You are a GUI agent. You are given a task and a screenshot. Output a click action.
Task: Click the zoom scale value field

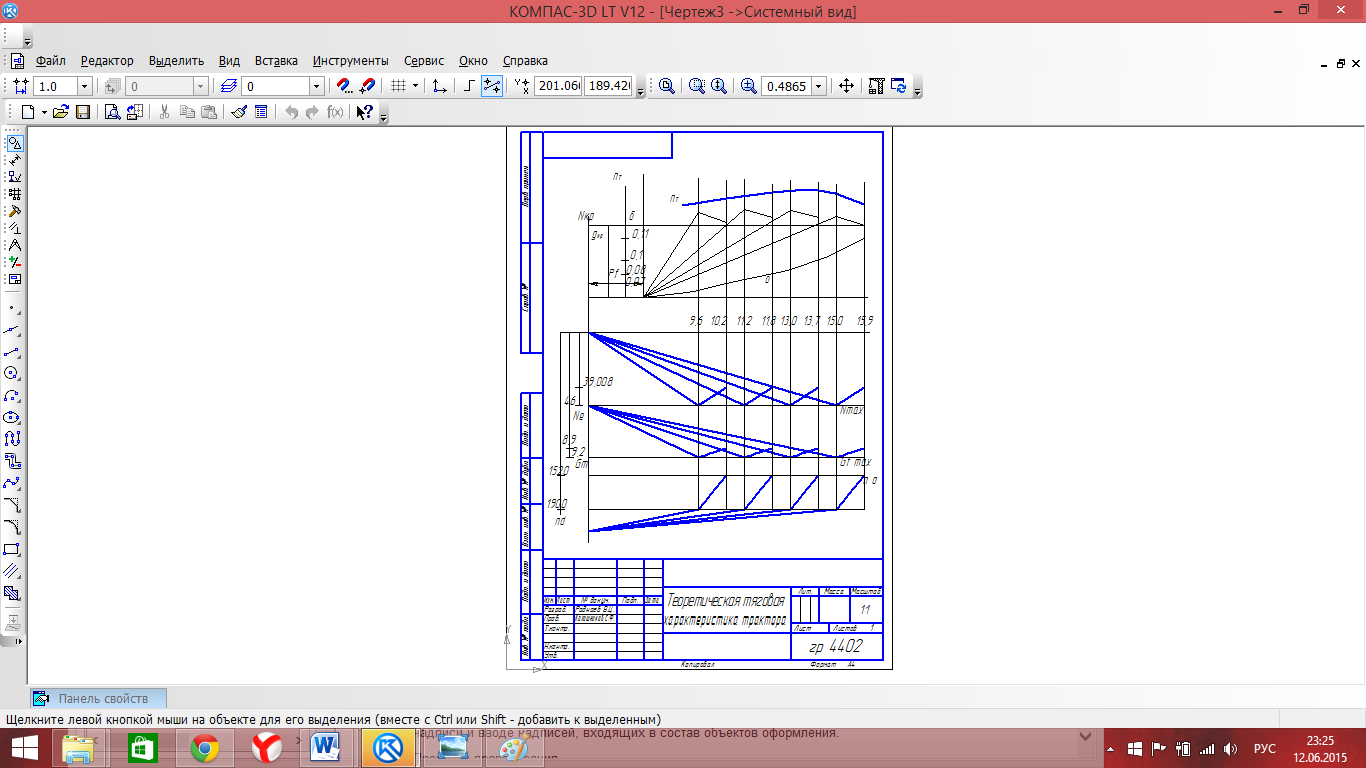coord(786,86)
